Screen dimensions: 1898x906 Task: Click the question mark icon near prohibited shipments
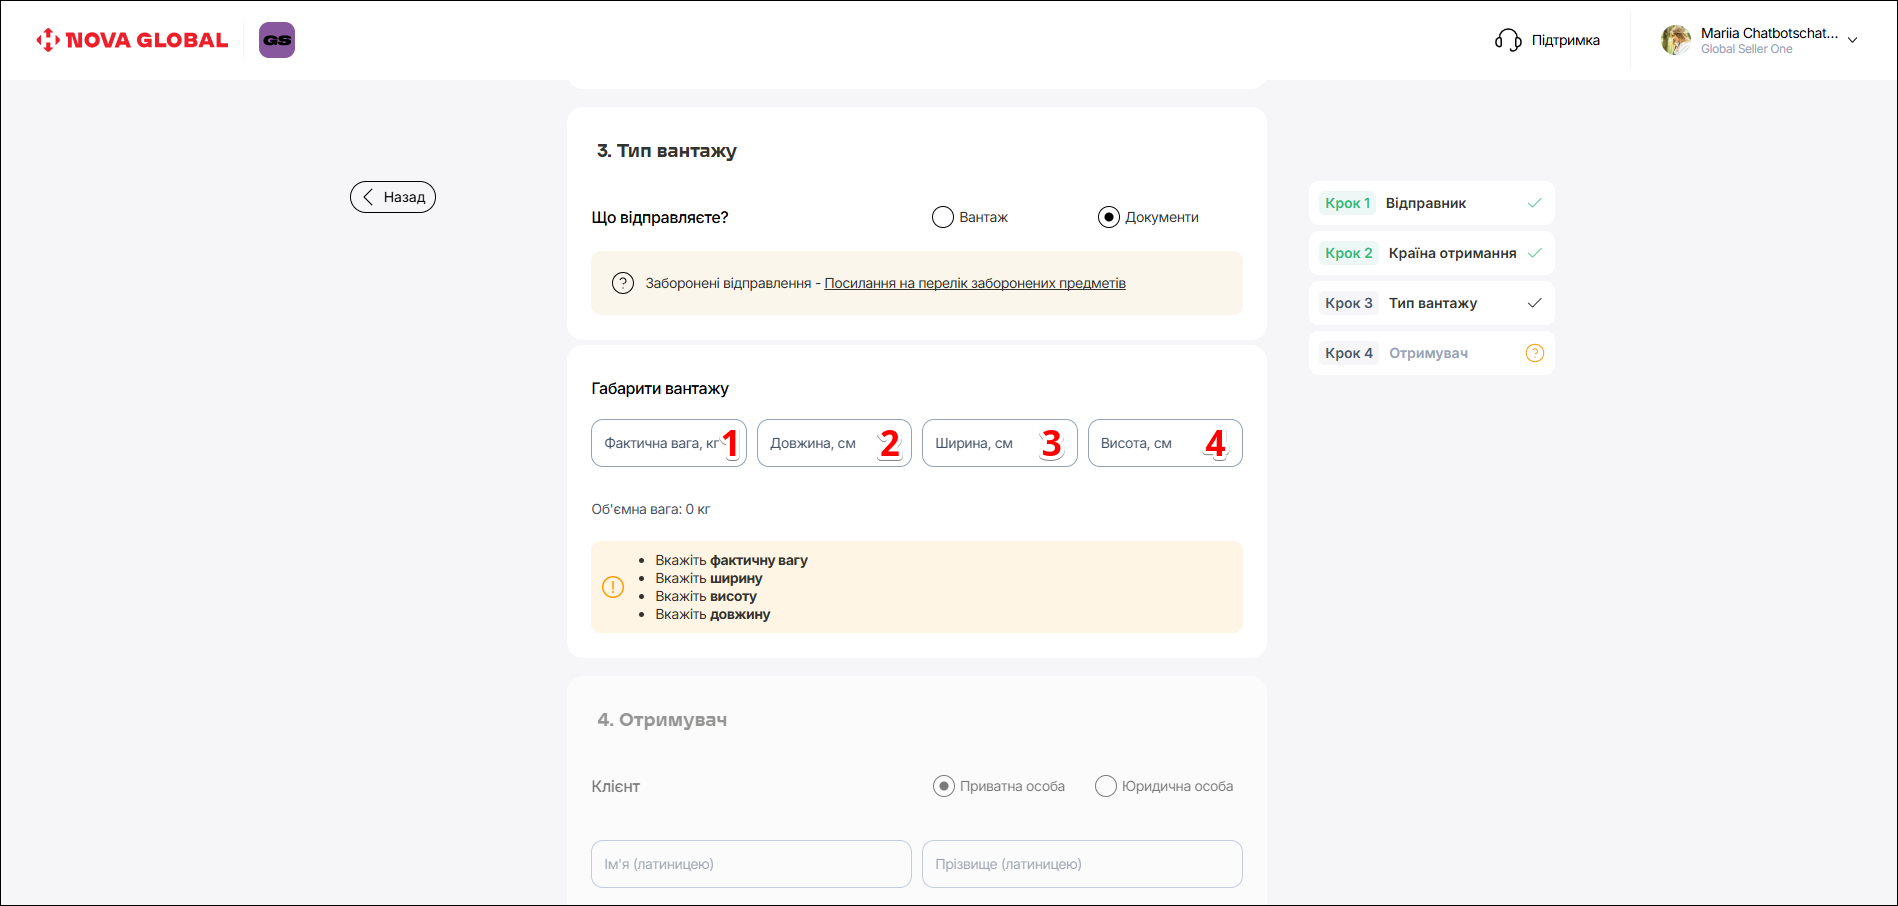pyautogui.click(x=623, y=283)
